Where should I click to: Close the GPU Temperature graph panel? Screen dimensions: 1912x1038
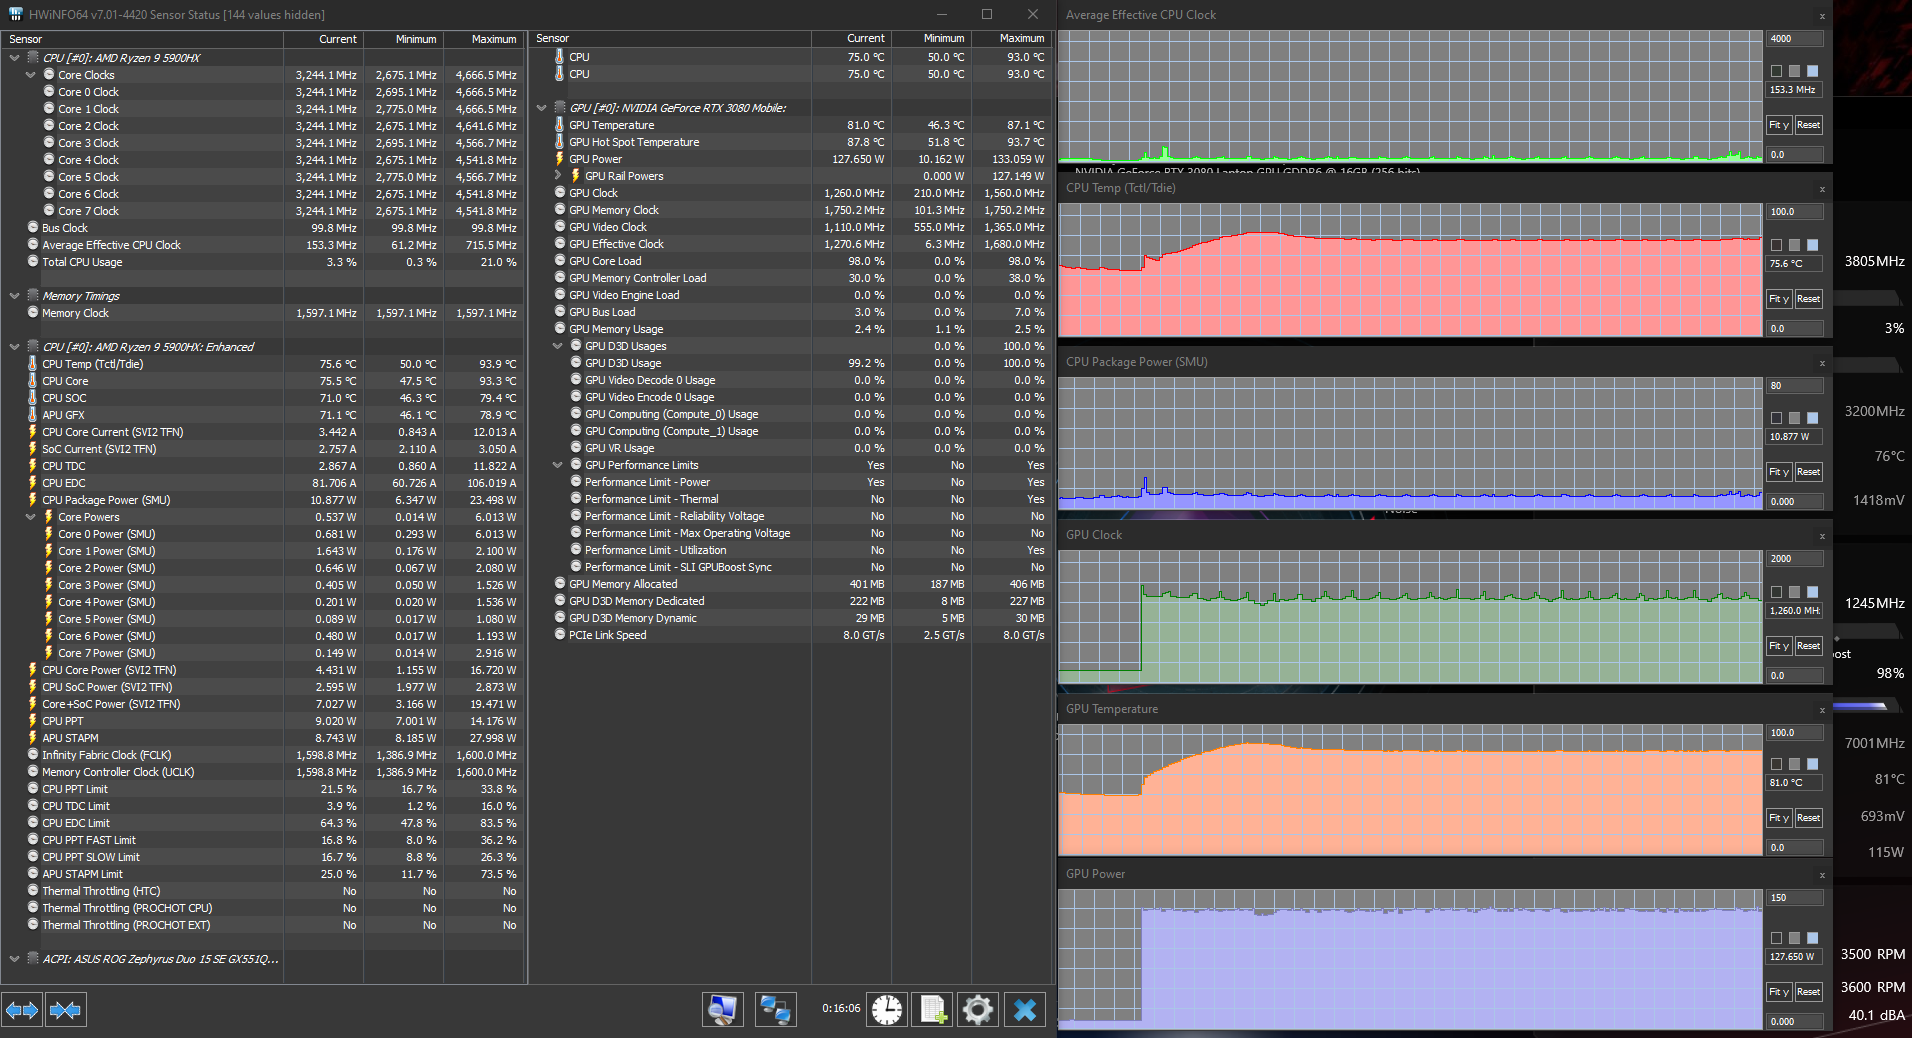1822,710
